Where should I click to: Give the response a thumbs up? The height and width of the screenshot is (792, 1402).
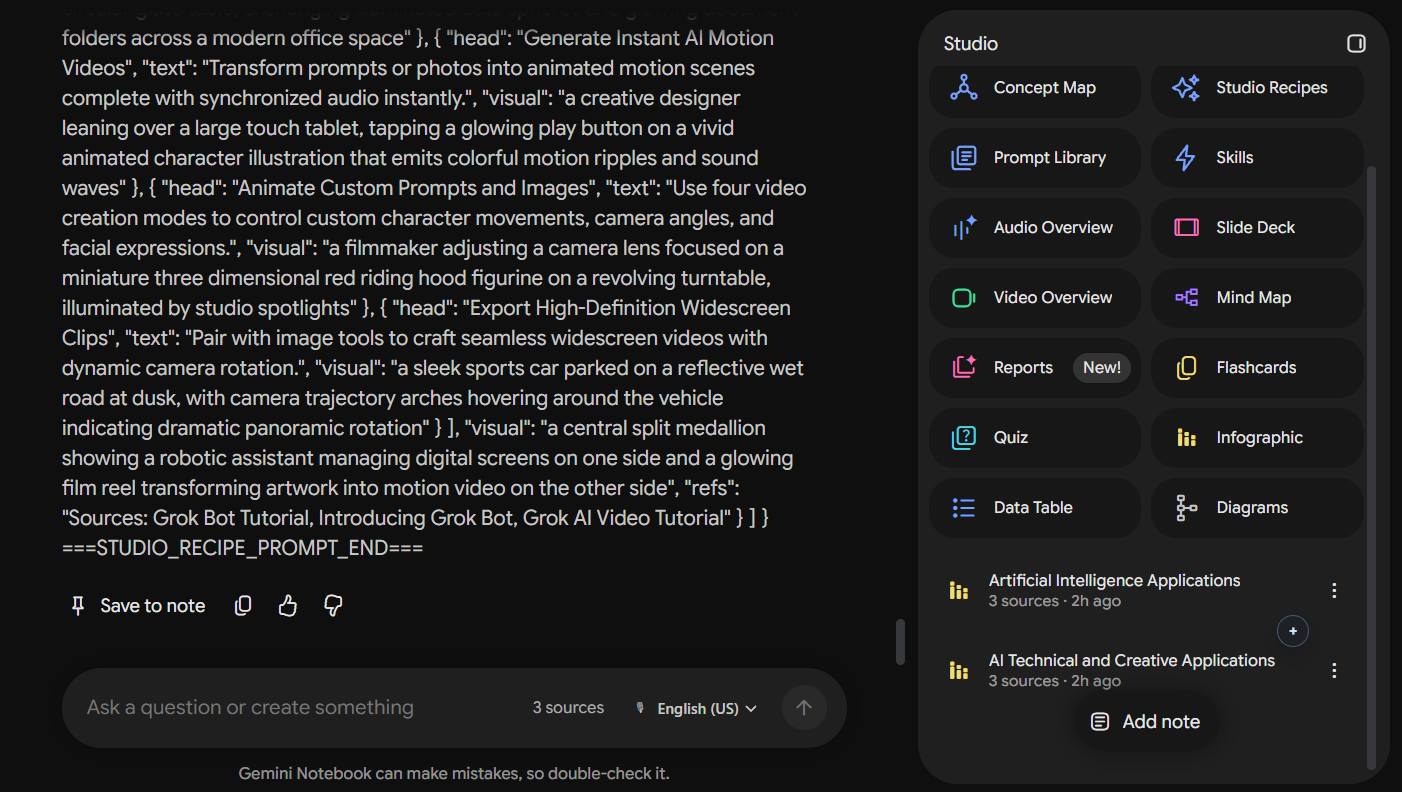pyautogui.click(x=288, y=606)
